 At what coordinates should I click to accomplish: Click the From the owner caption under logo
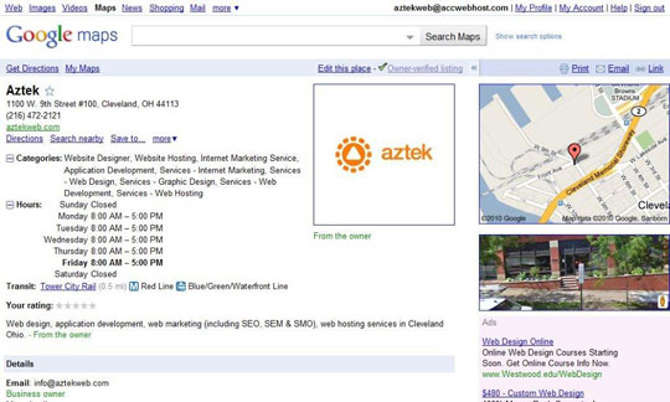pyautogui.click(x=342, y=236)
